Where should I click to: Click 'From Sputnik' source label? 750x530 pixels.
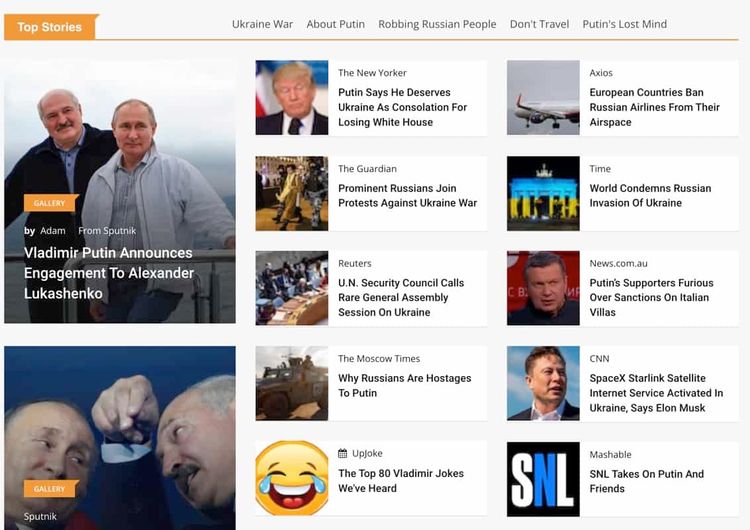coord(107,231)
